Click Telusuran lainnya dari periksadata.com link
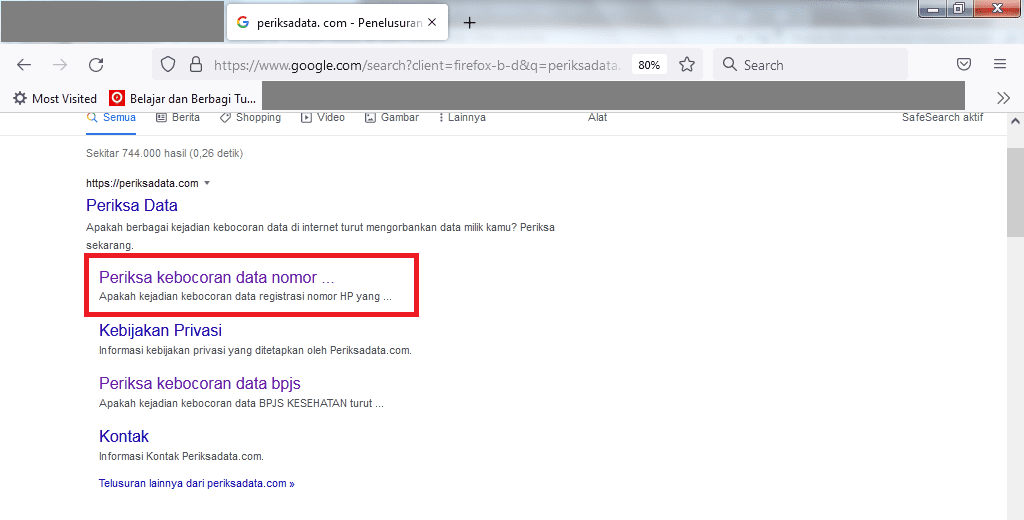Image resolution: width=1024 pixels, height=520 pixels. click(x=197, y=483)
